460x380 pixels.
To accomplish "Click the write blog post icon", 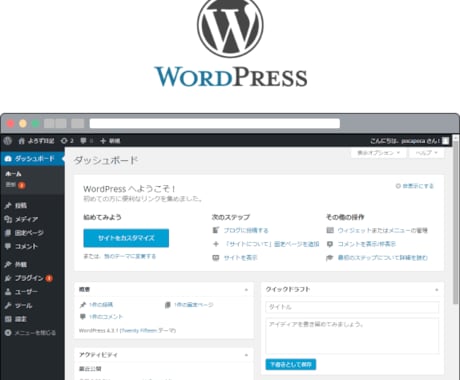I will click(x=216, y=230).
